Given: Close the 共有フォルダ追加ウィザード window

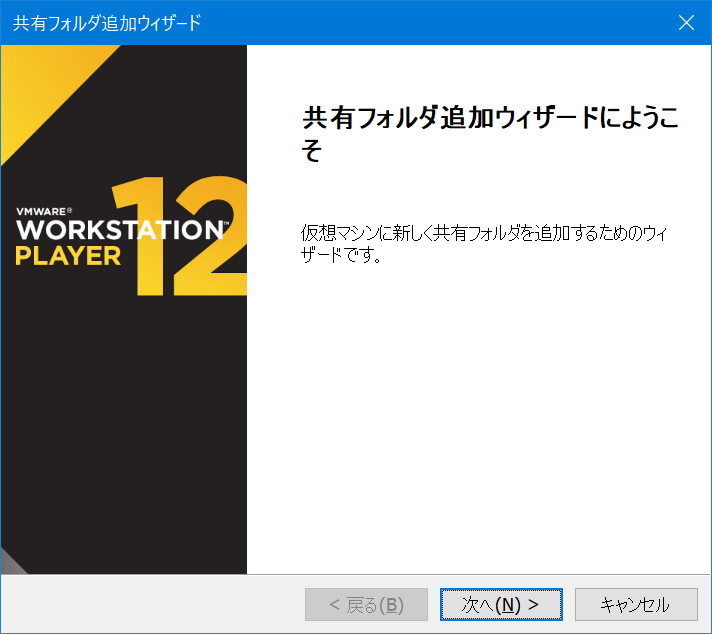Looking at the screenshot, I should [x=686, y=22].
